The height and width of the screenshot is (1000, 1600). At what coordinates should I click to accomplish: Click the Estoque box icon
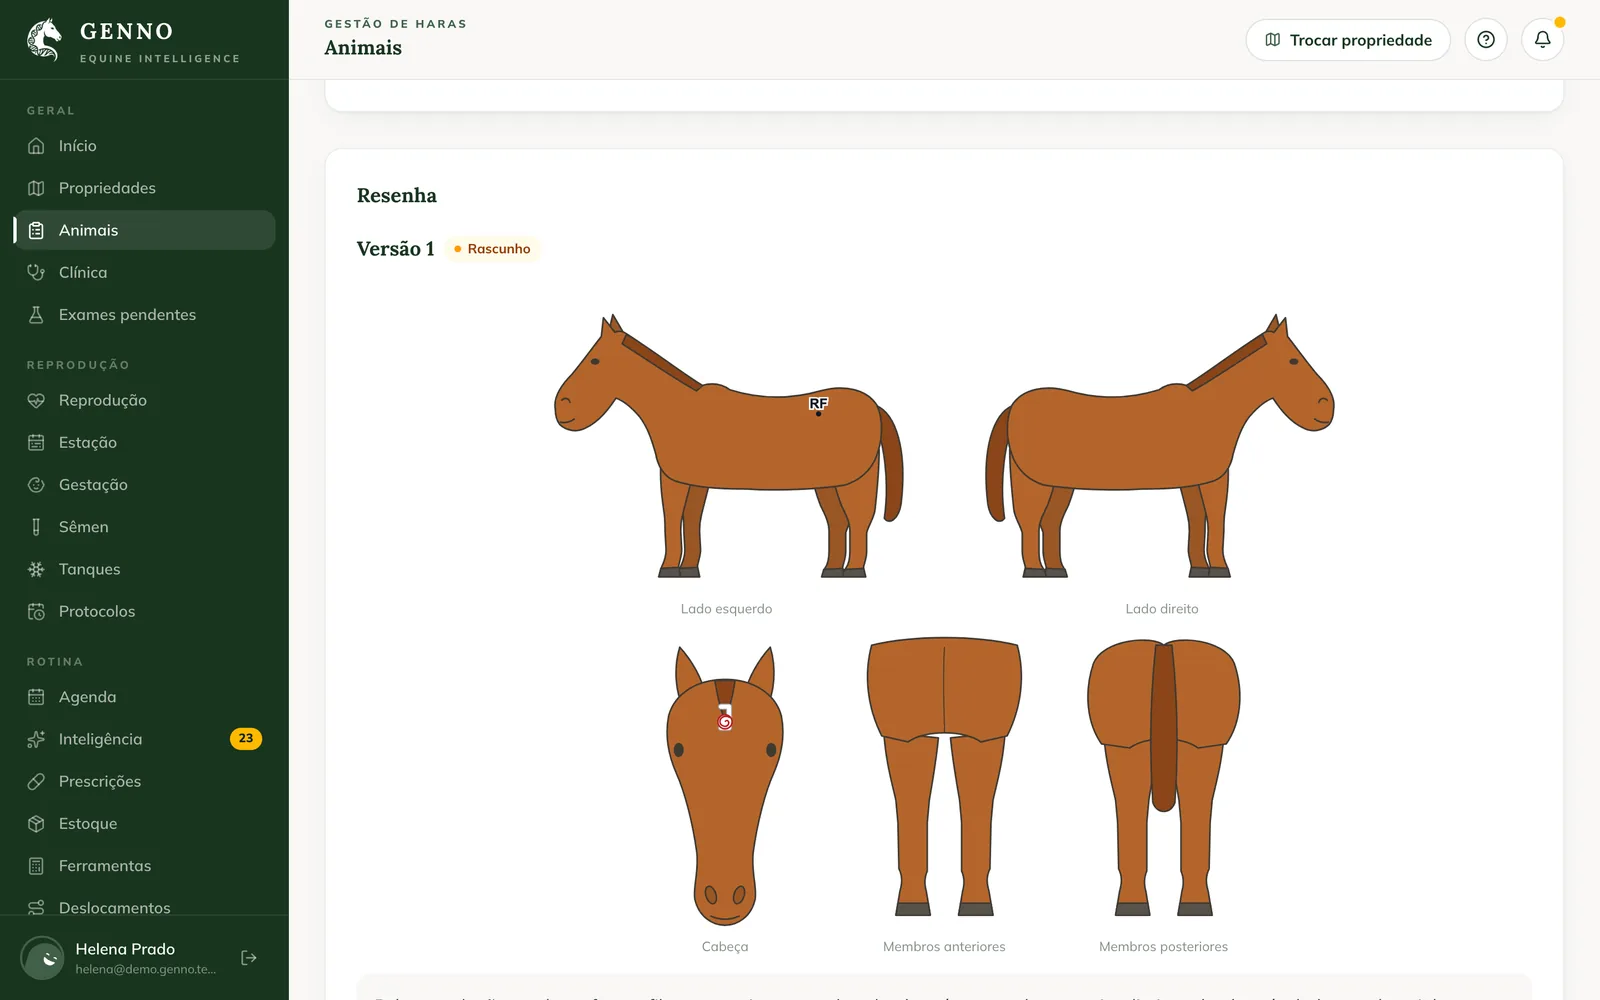tap(36, 824)
